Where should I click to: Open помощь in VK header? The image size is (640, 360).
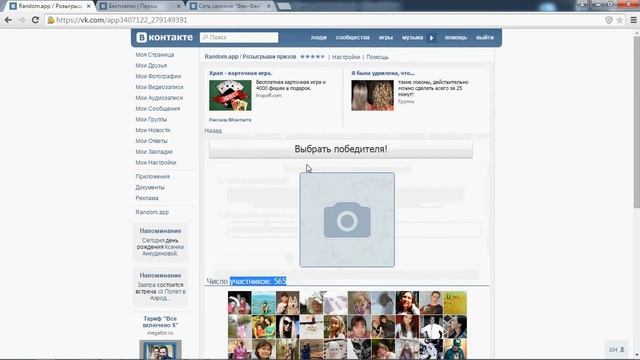pos(456,37)
